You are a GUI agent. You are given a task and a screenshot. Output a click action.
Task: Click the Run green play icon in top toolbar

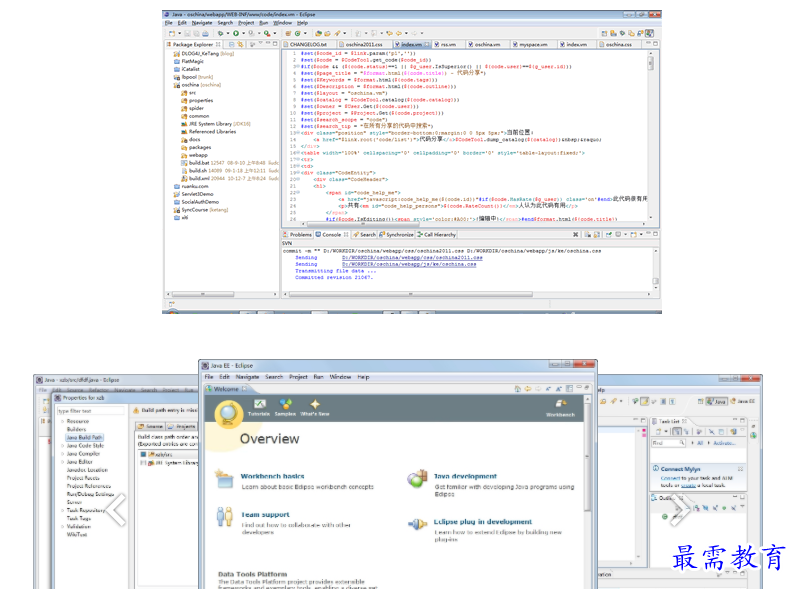click(236, 33)
